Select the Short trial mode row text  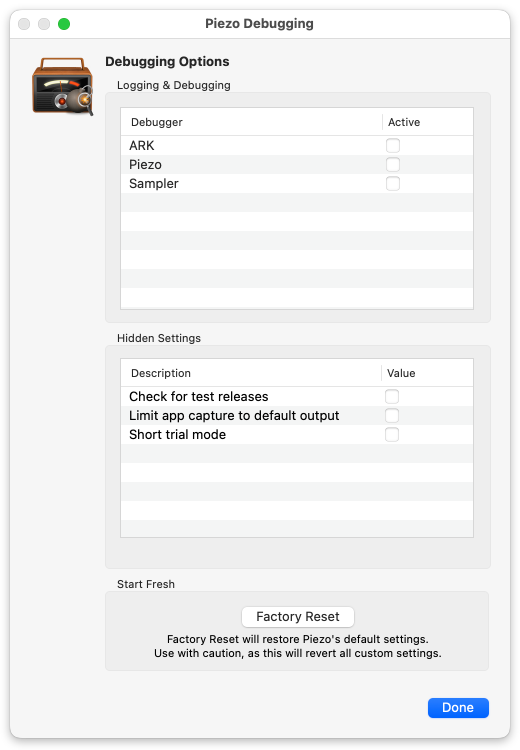point(177,435)
